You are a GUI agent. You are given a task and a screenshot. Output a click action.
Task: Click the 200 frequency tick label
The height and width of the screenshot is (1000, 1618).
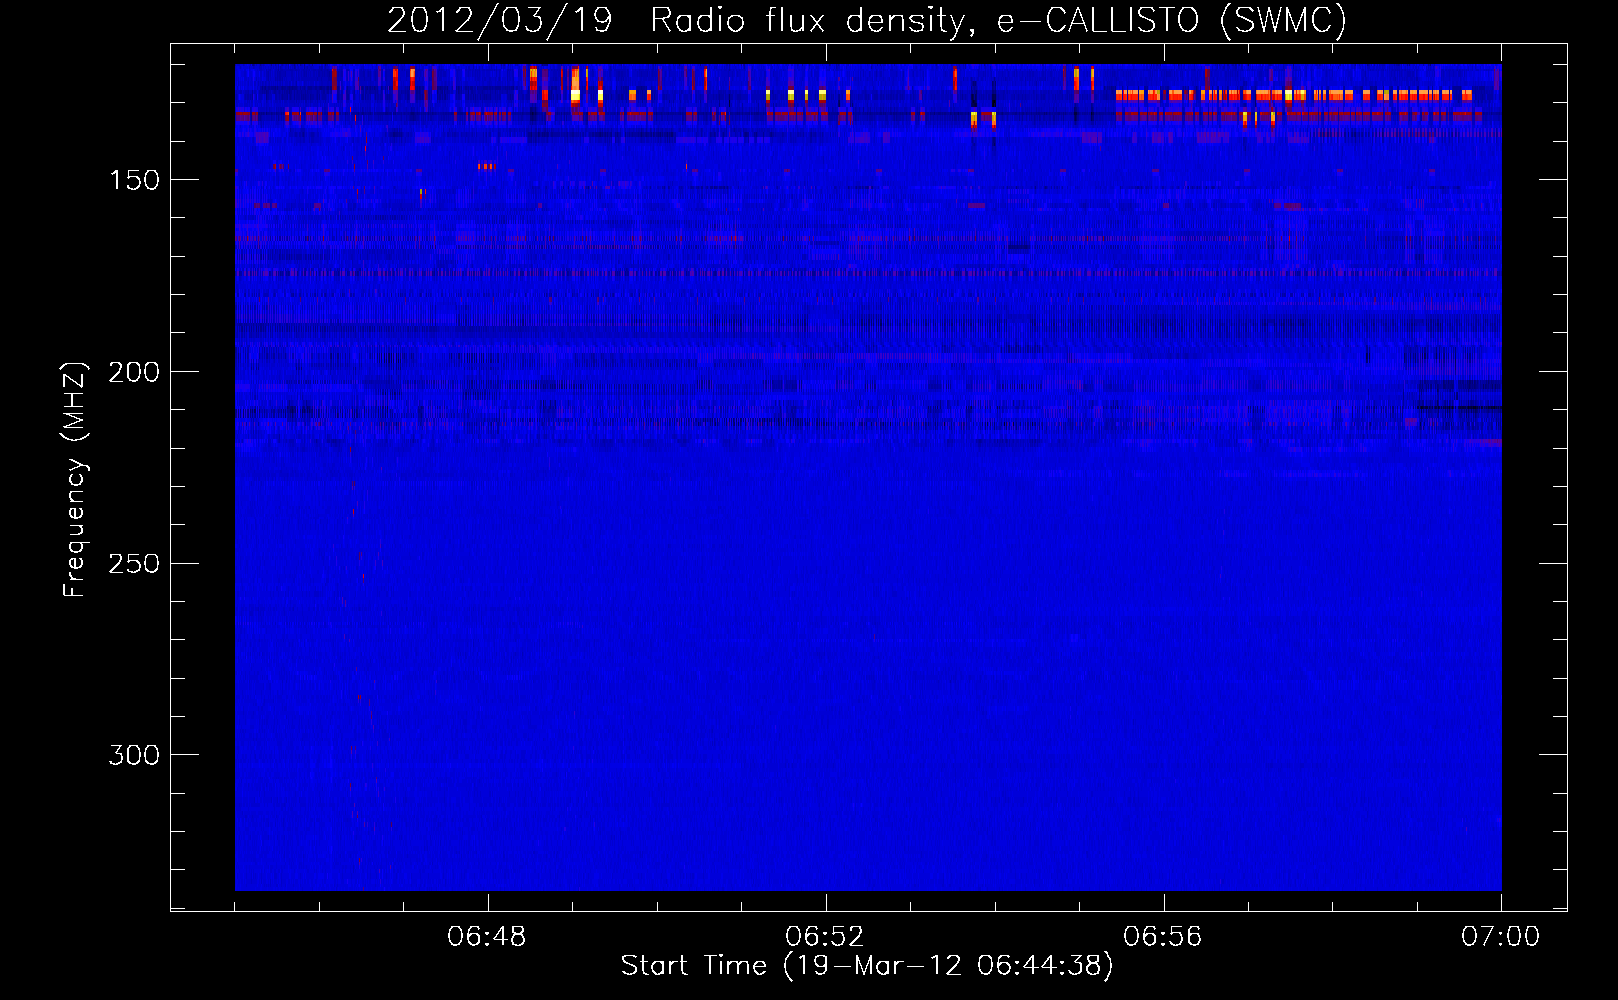134,372
